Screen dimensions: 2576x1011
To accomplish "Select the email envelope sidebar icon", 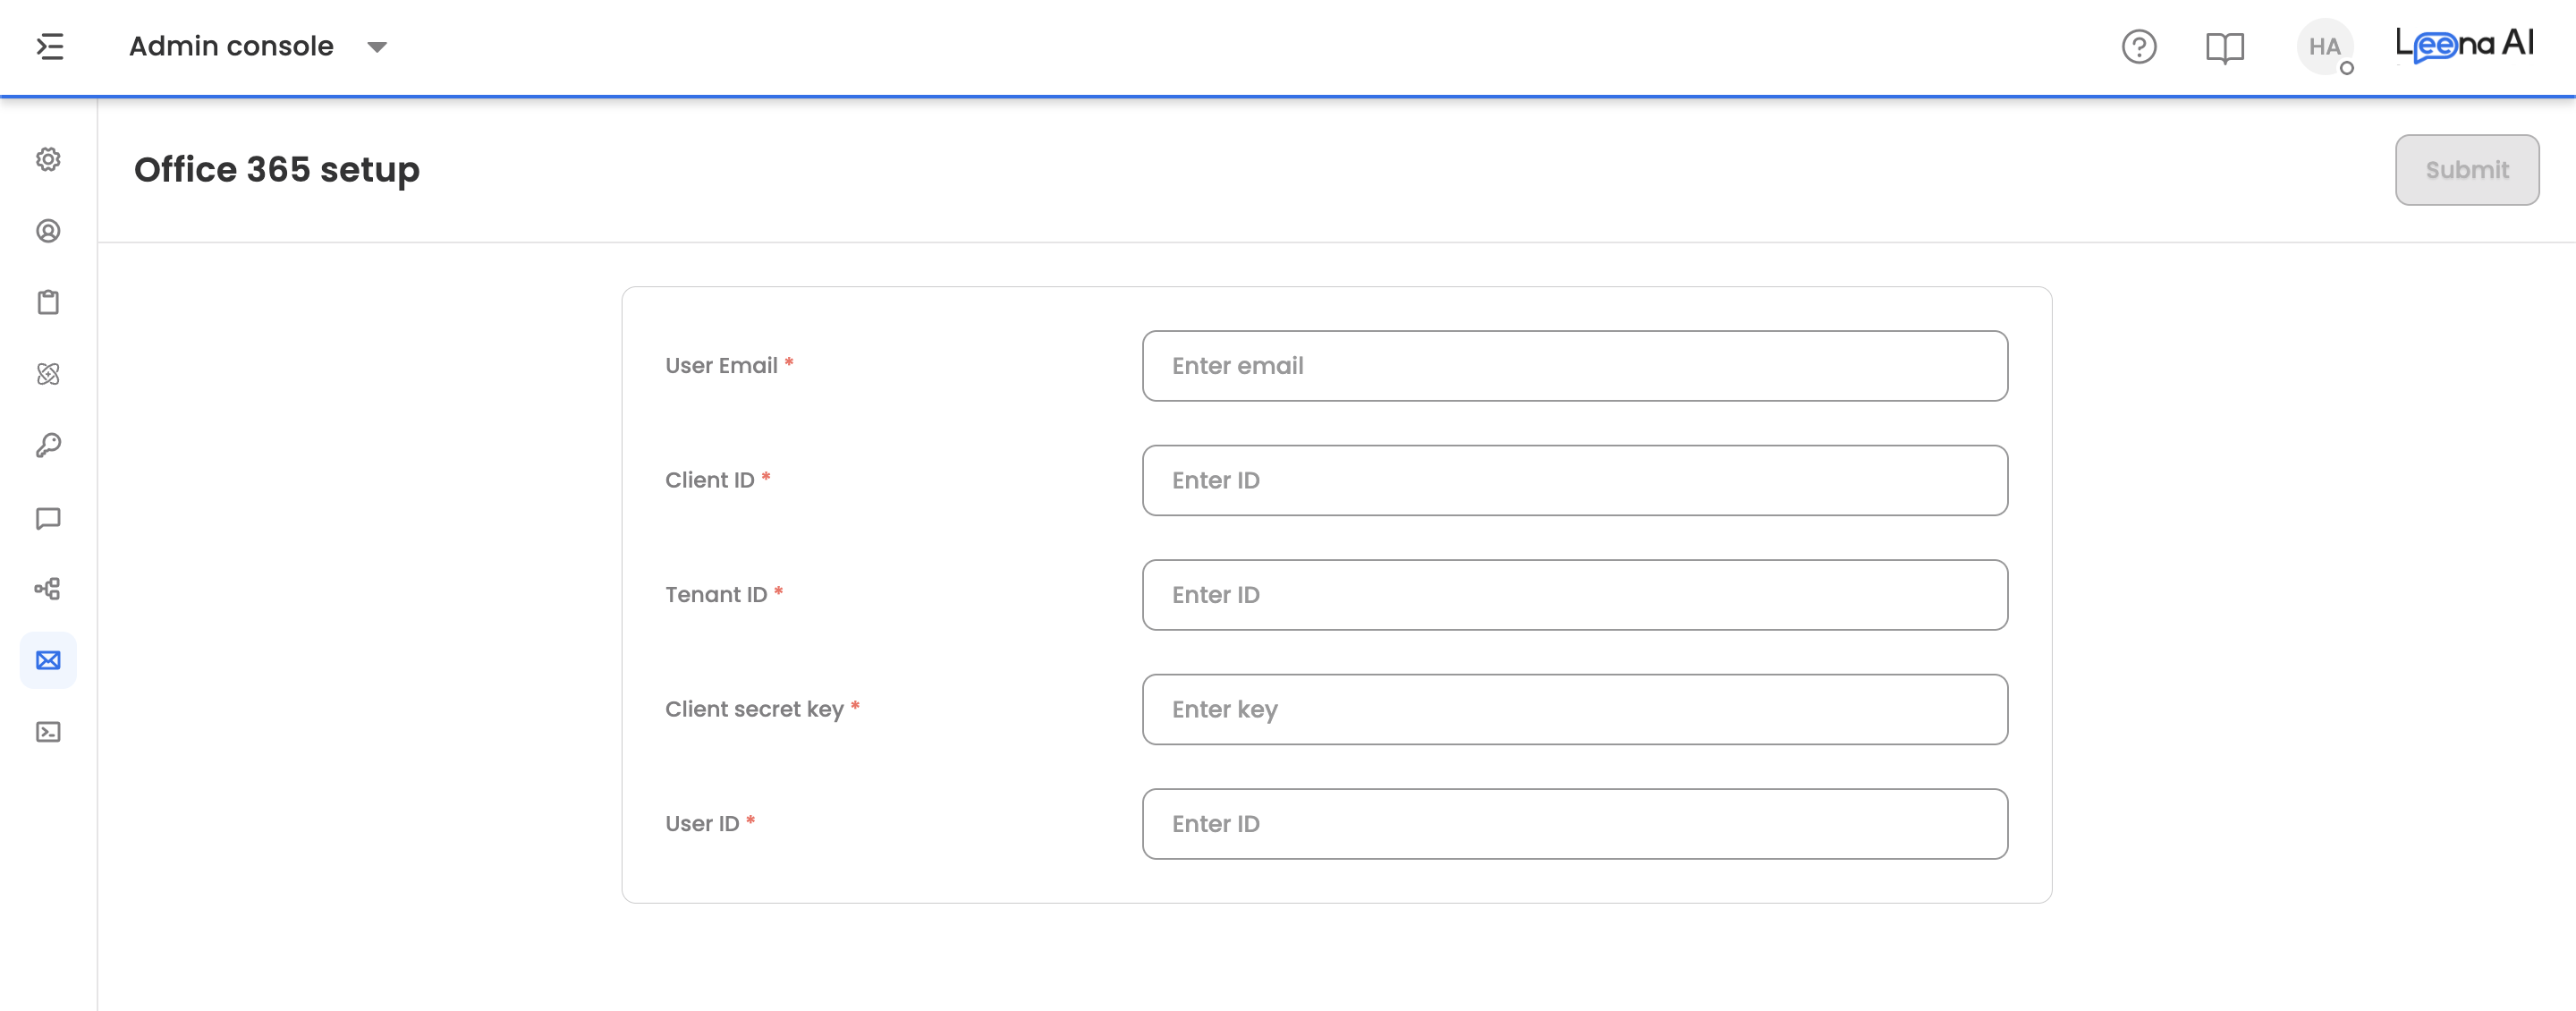I will [48, 660].
